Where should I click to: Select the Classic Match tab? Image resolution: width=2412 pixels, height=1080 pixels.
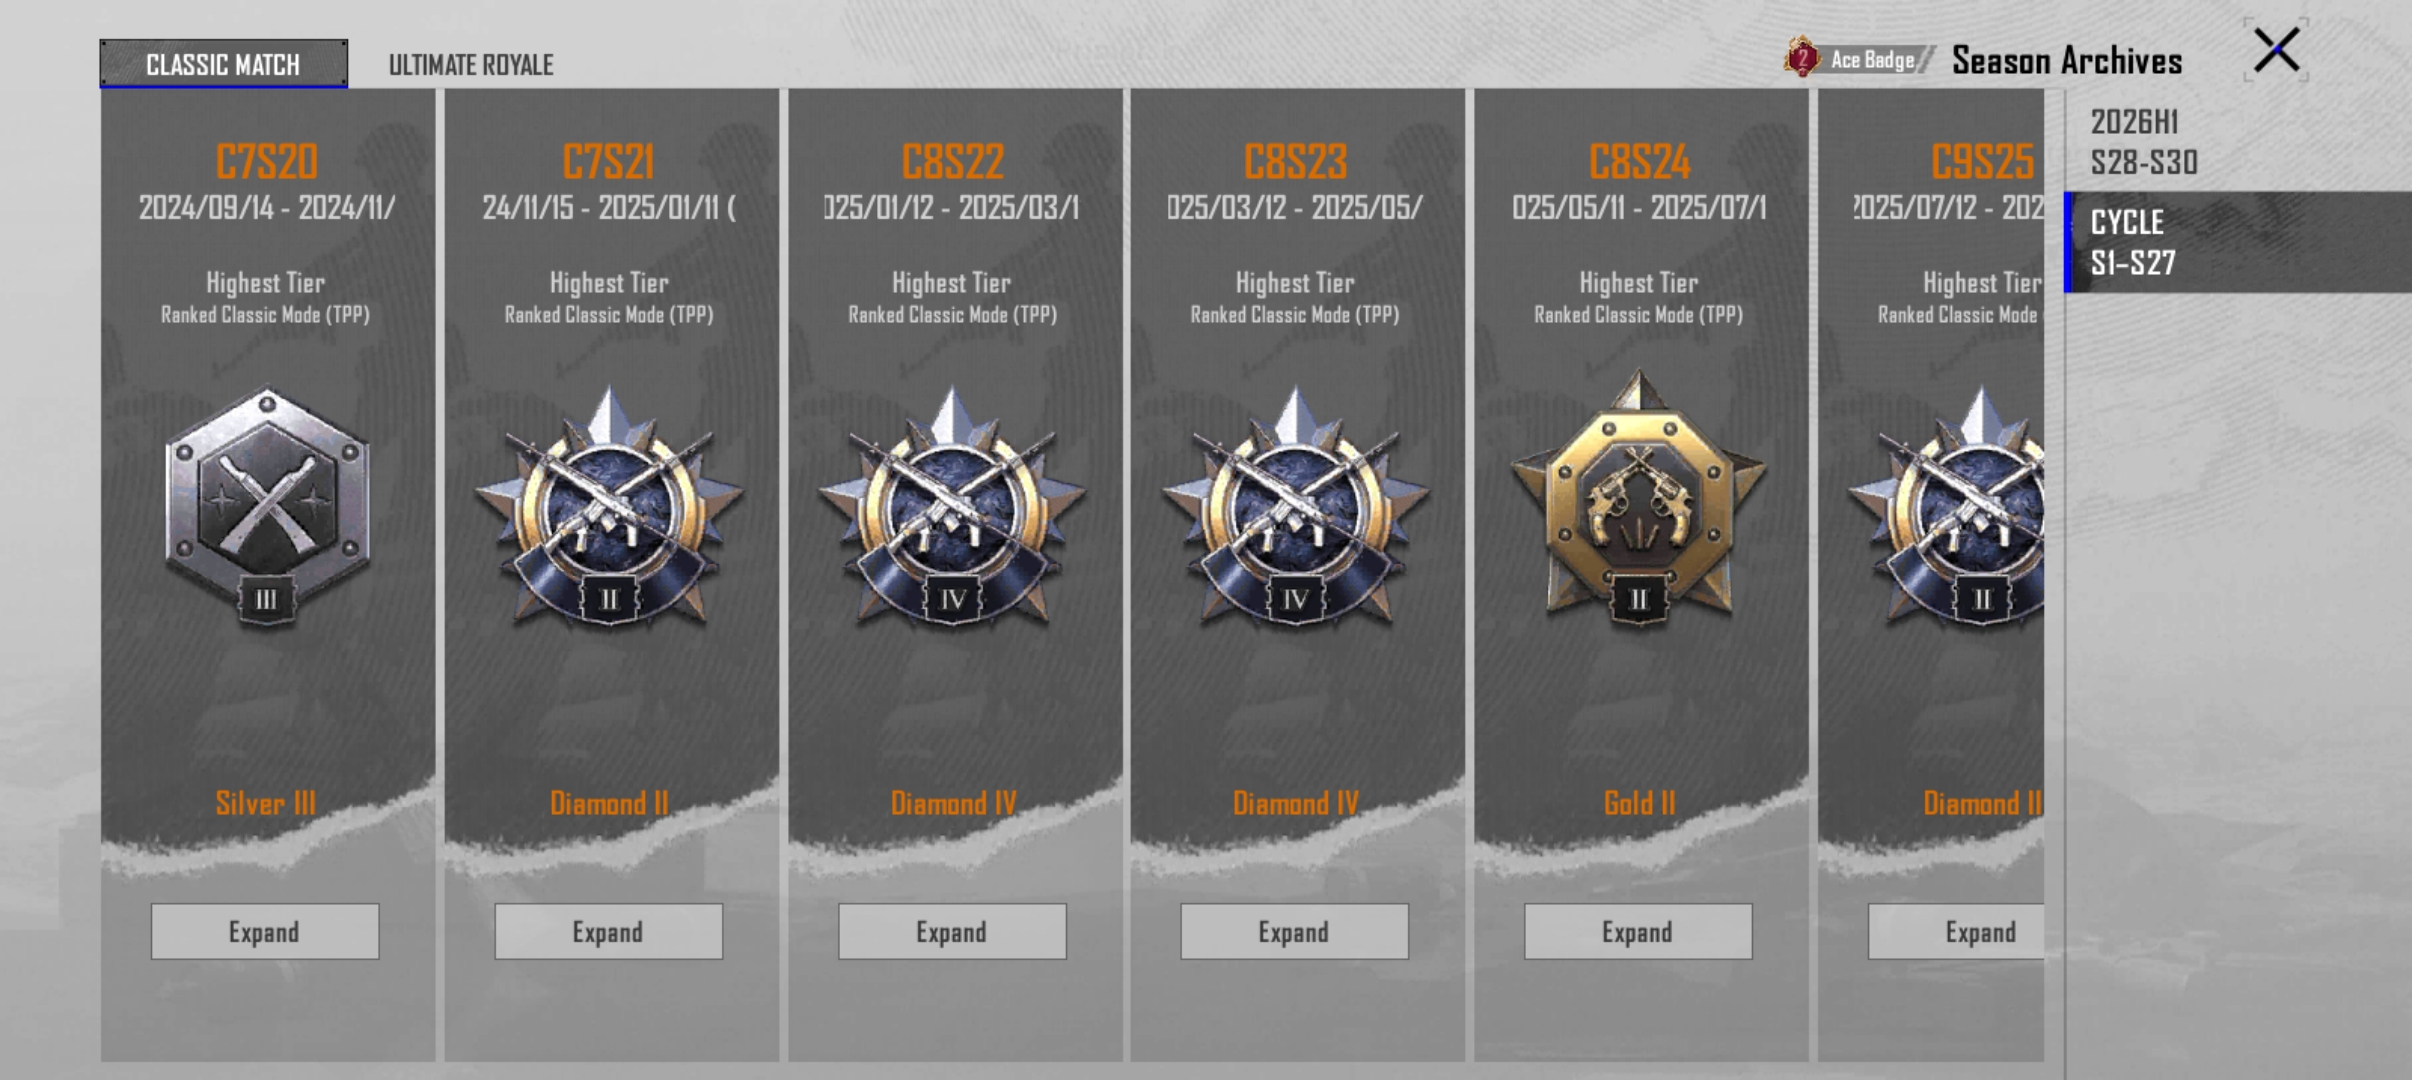(x=223, y=64)
